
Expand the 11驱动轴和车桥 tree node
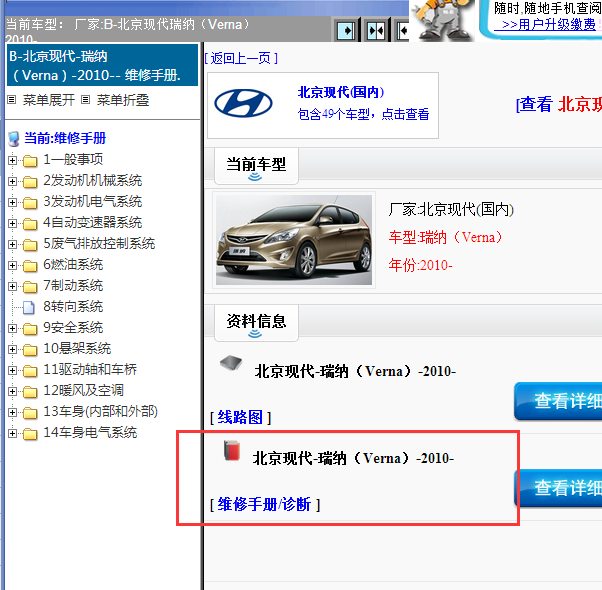tap(12, 370)
